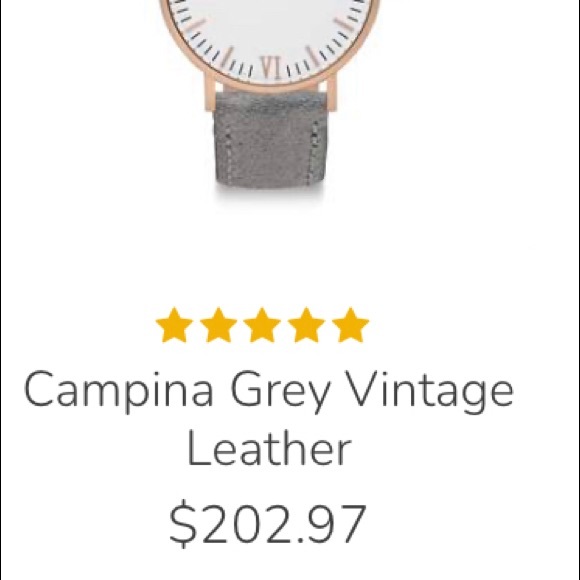The height and width of the screenshot is (580, 580).
Task: Click the rose gold bezel below VI
Action: pos(272,84)
